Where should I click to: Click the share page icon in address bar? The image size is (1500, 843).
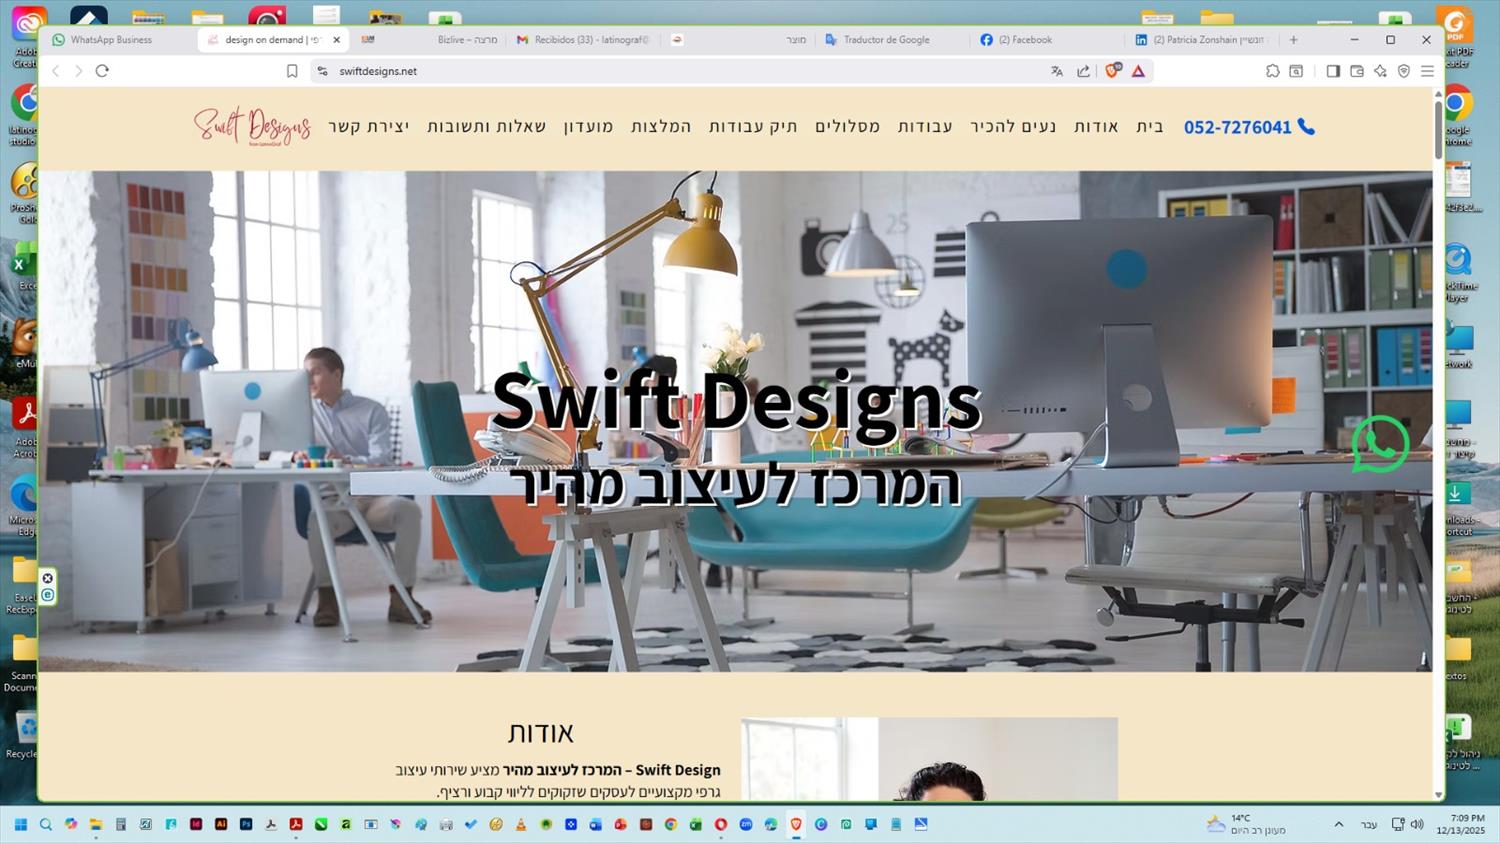1083,71
